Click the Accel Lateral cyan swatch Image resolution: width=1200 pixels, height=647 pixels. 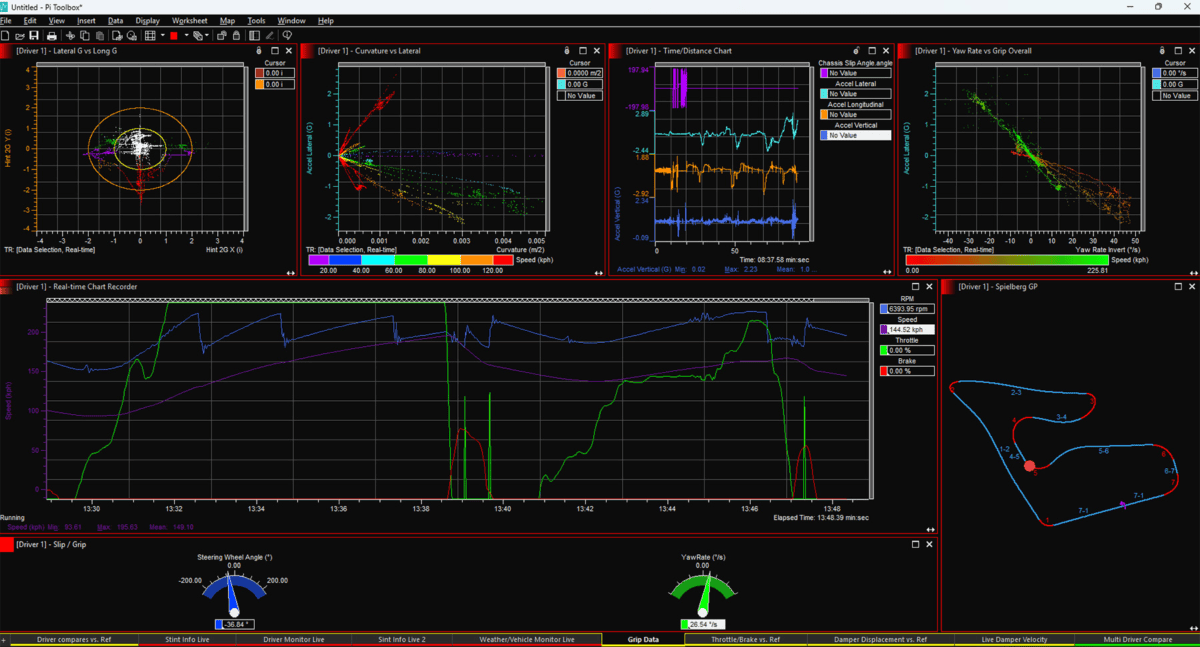click(824, 94)
